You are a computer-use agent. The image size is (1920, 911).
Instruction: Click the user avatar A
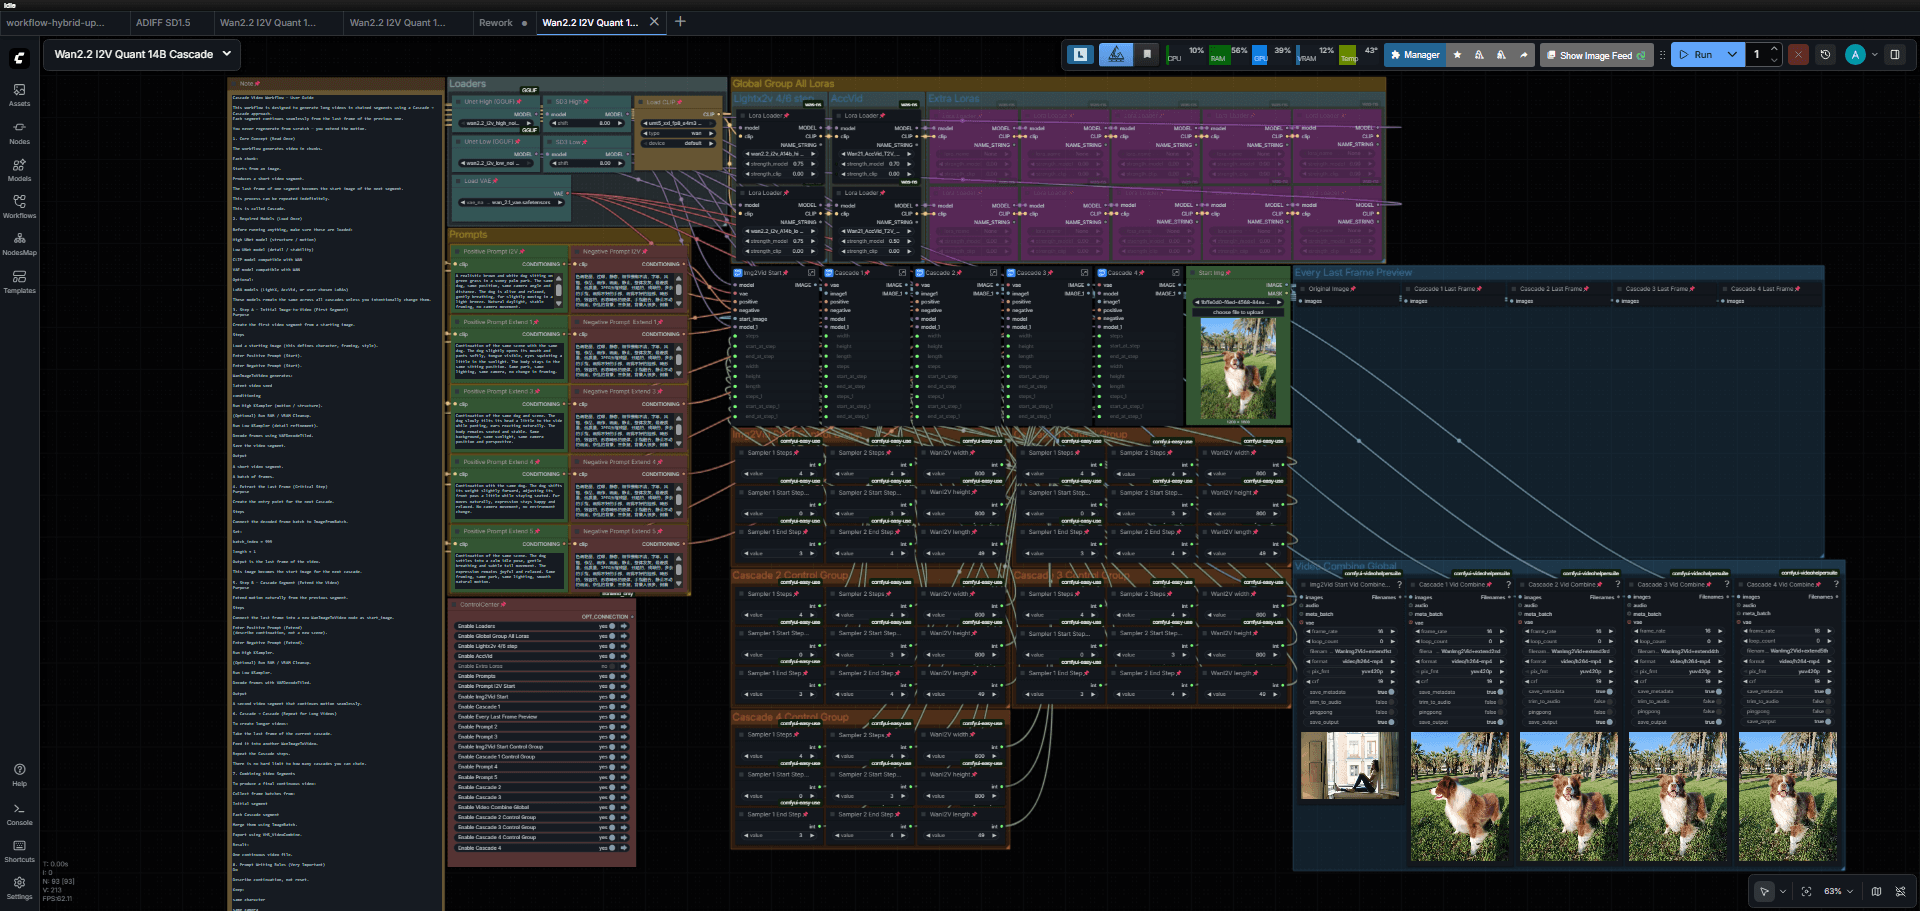pyautogui.click(x=1855, y=55)
